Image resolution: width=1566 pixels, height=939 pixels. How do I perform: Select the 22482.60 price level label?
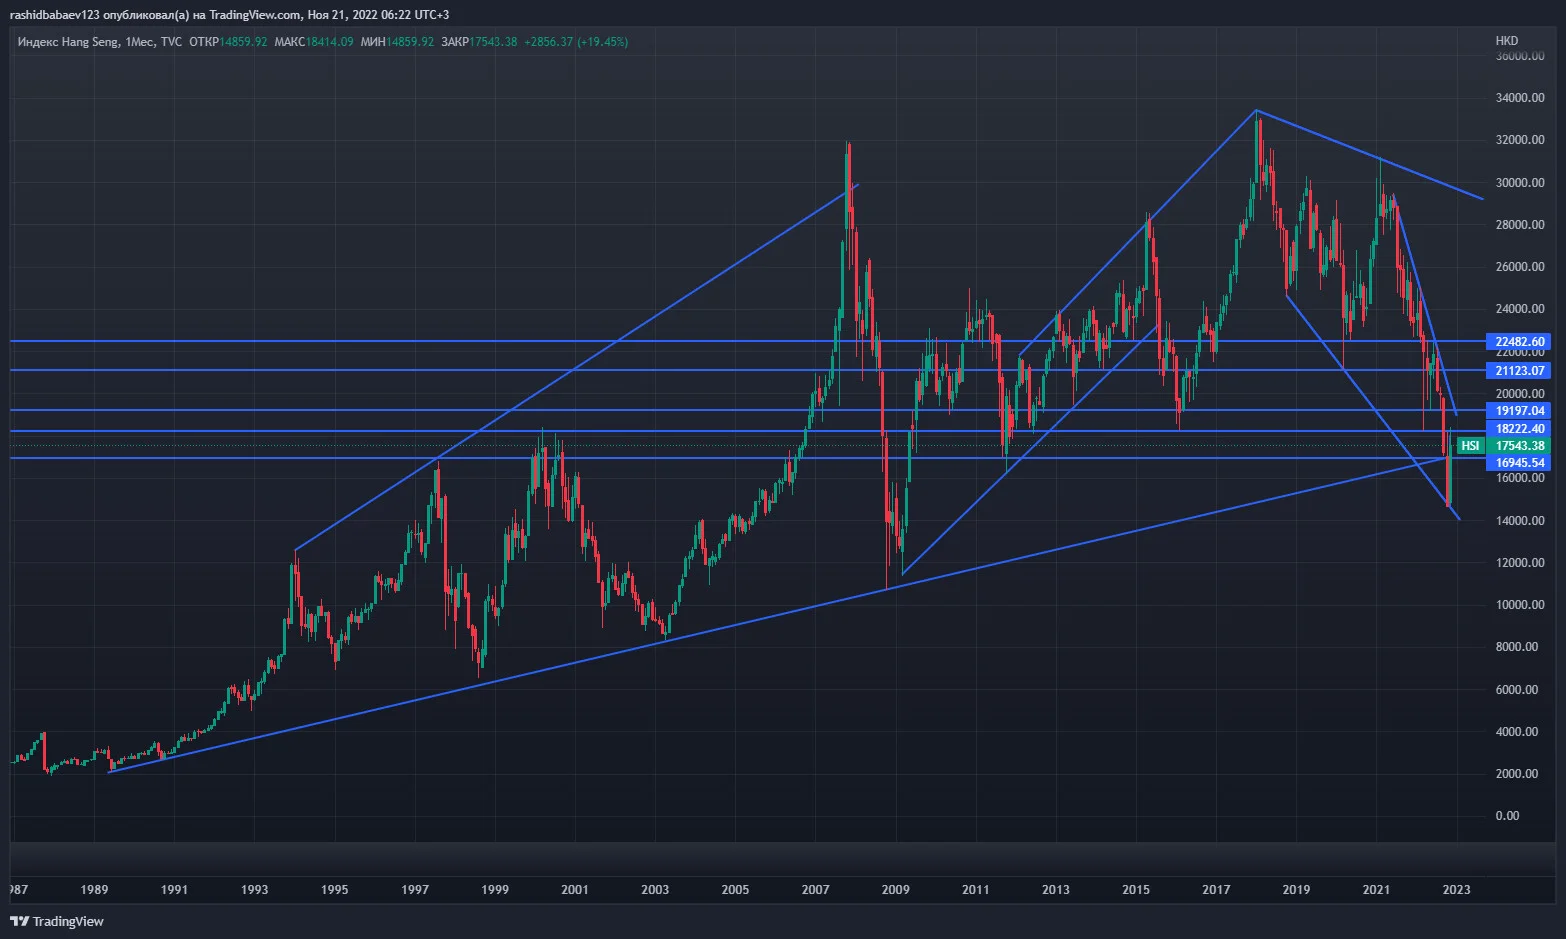[x=1519, y=342]
